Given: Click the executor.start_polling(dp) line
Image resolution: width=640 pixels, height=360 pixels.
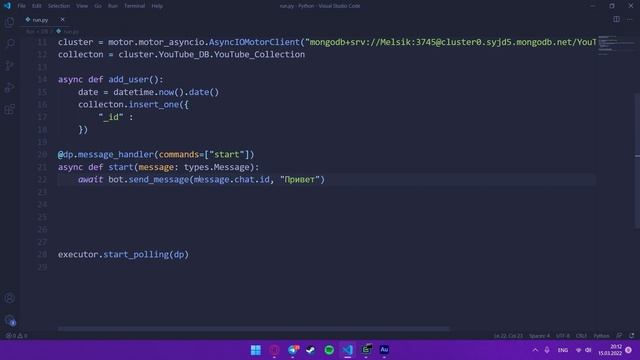Looking at the screenshot, I should pos(123,255).
